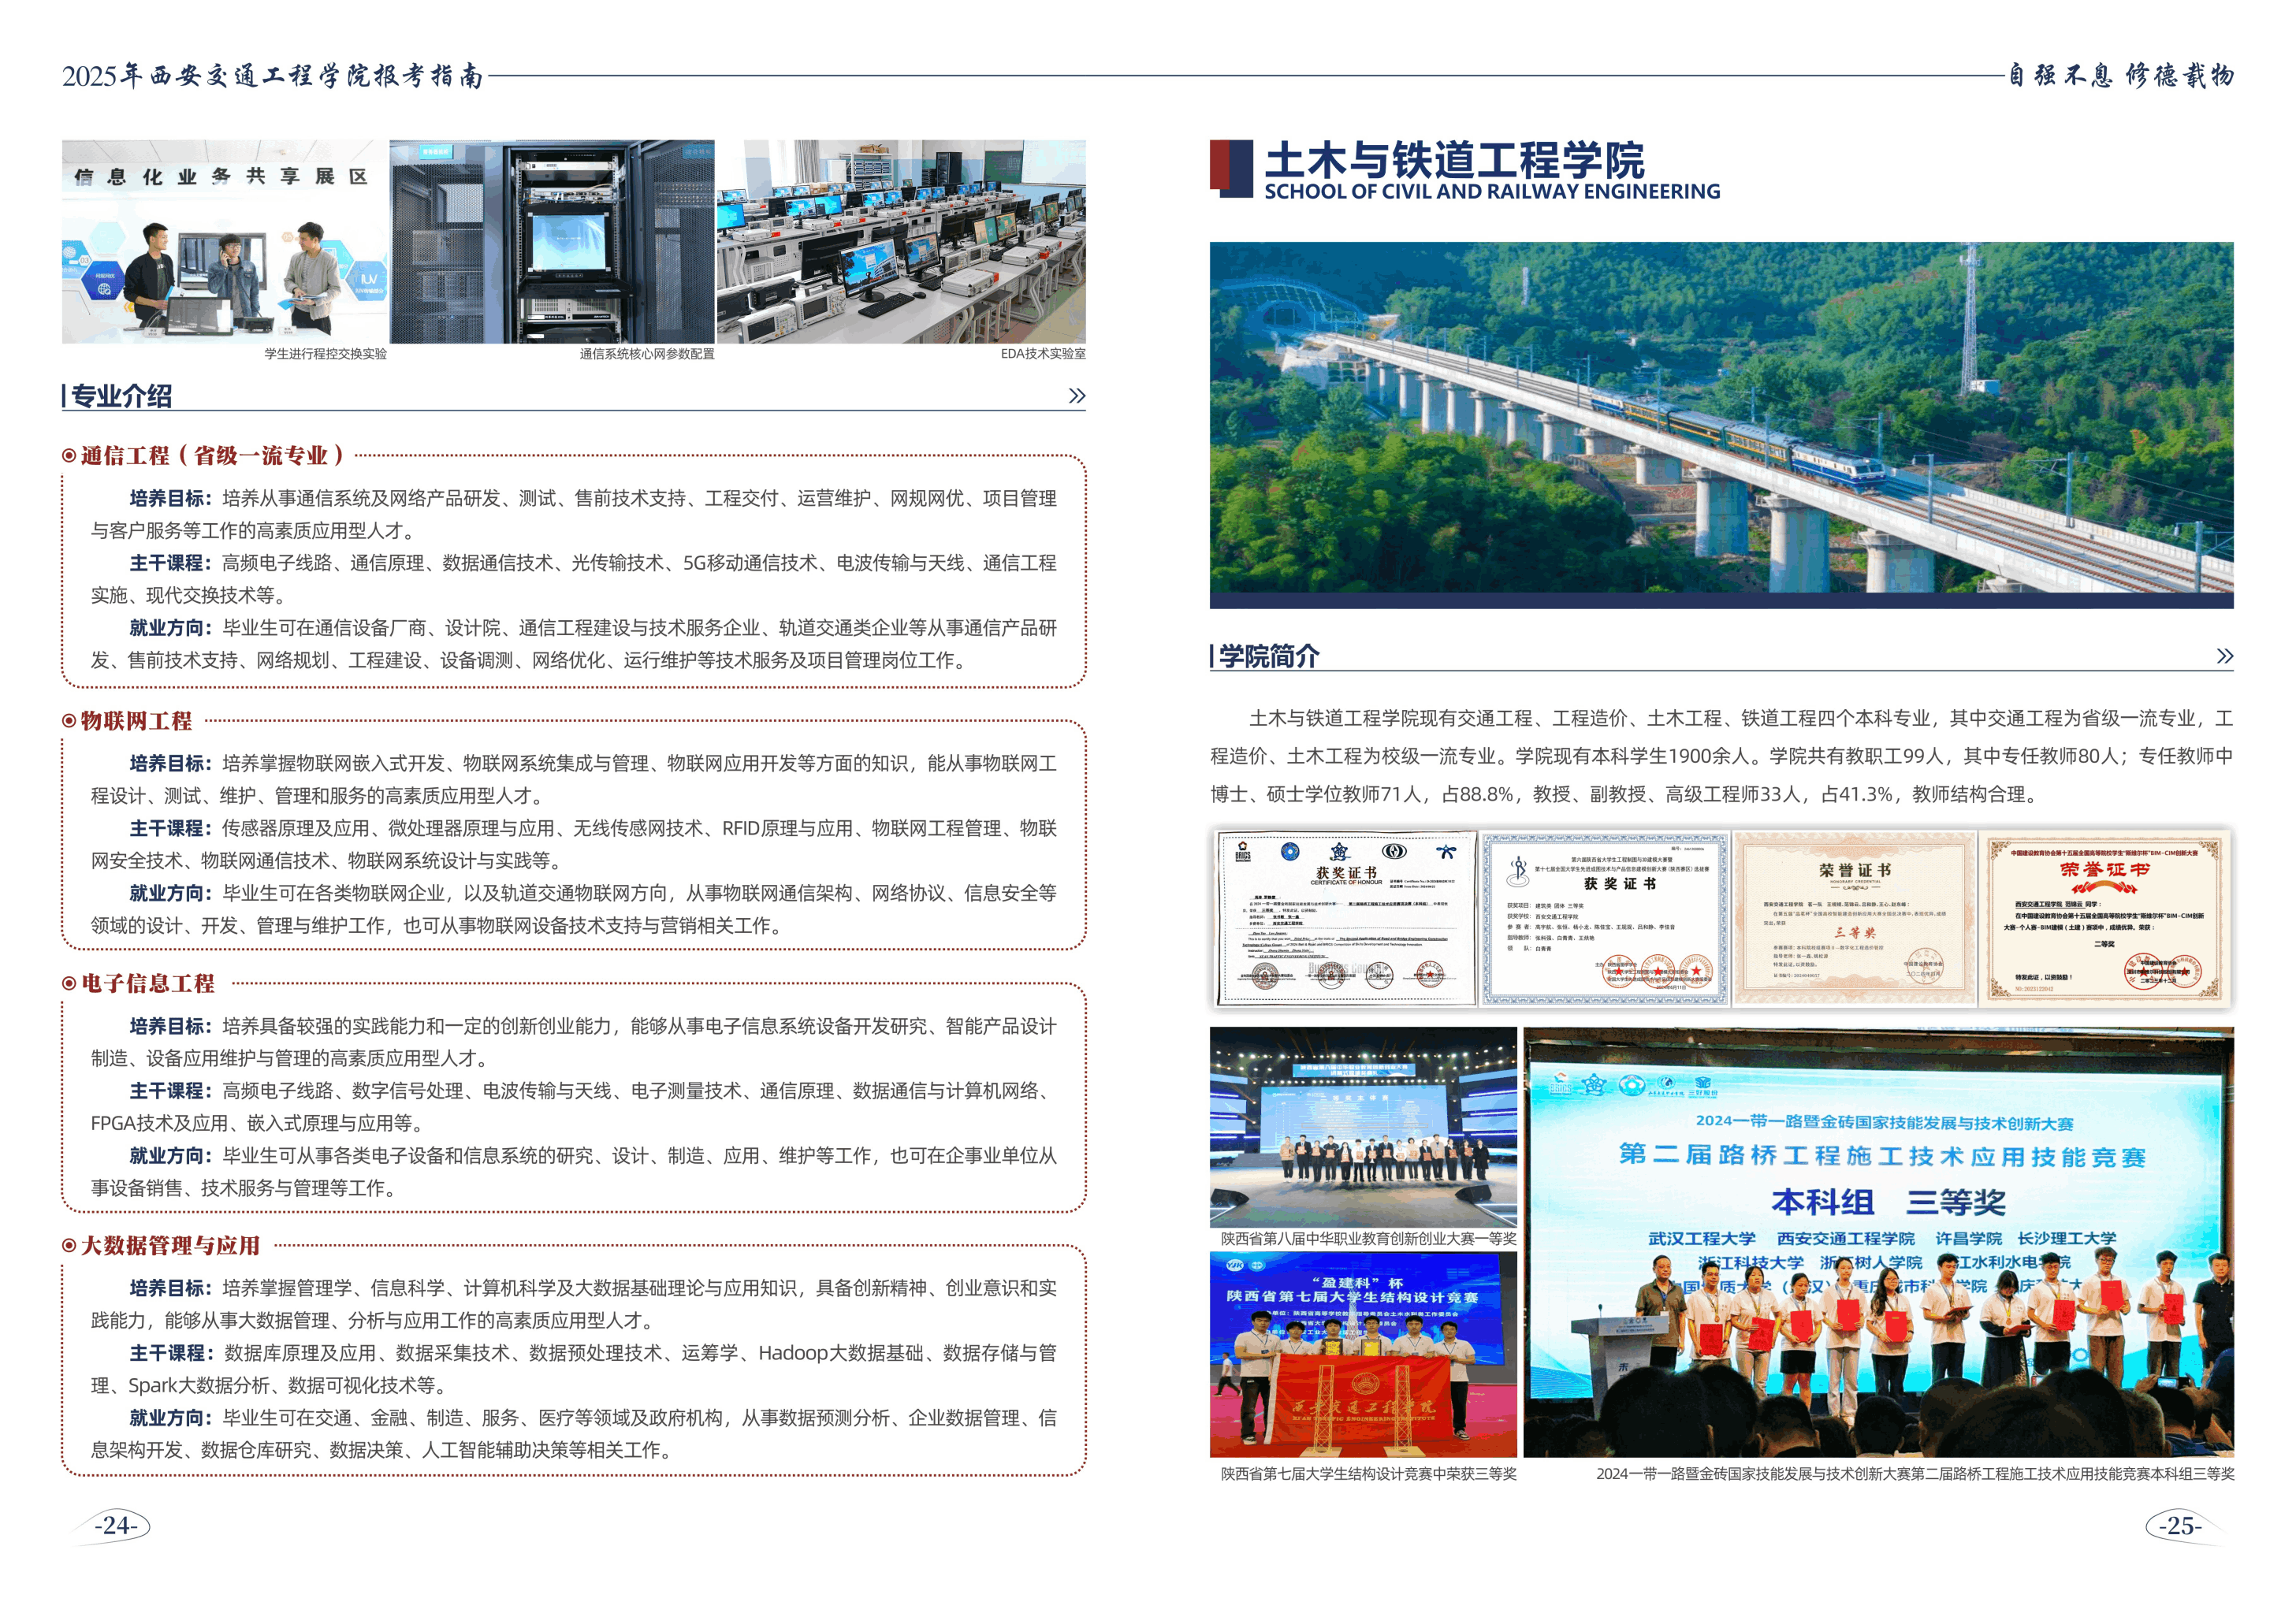Click the chevron arrows beside 专业介绍 heading

[x=1076, y=396]
